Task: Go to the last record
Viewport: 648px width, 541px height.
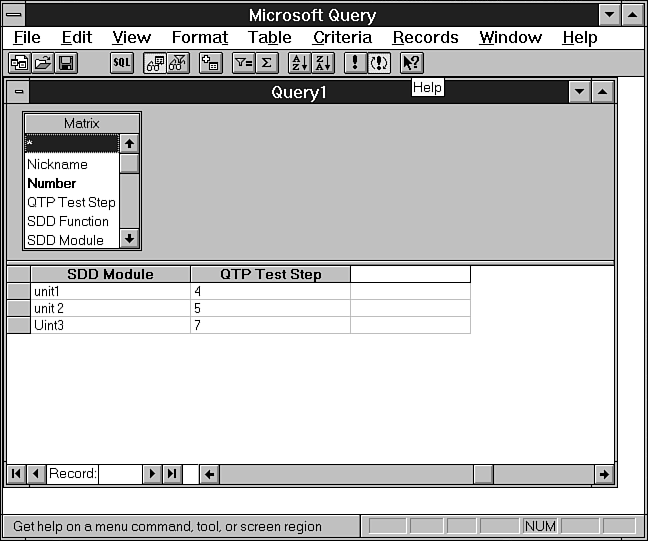Action: 172,474
